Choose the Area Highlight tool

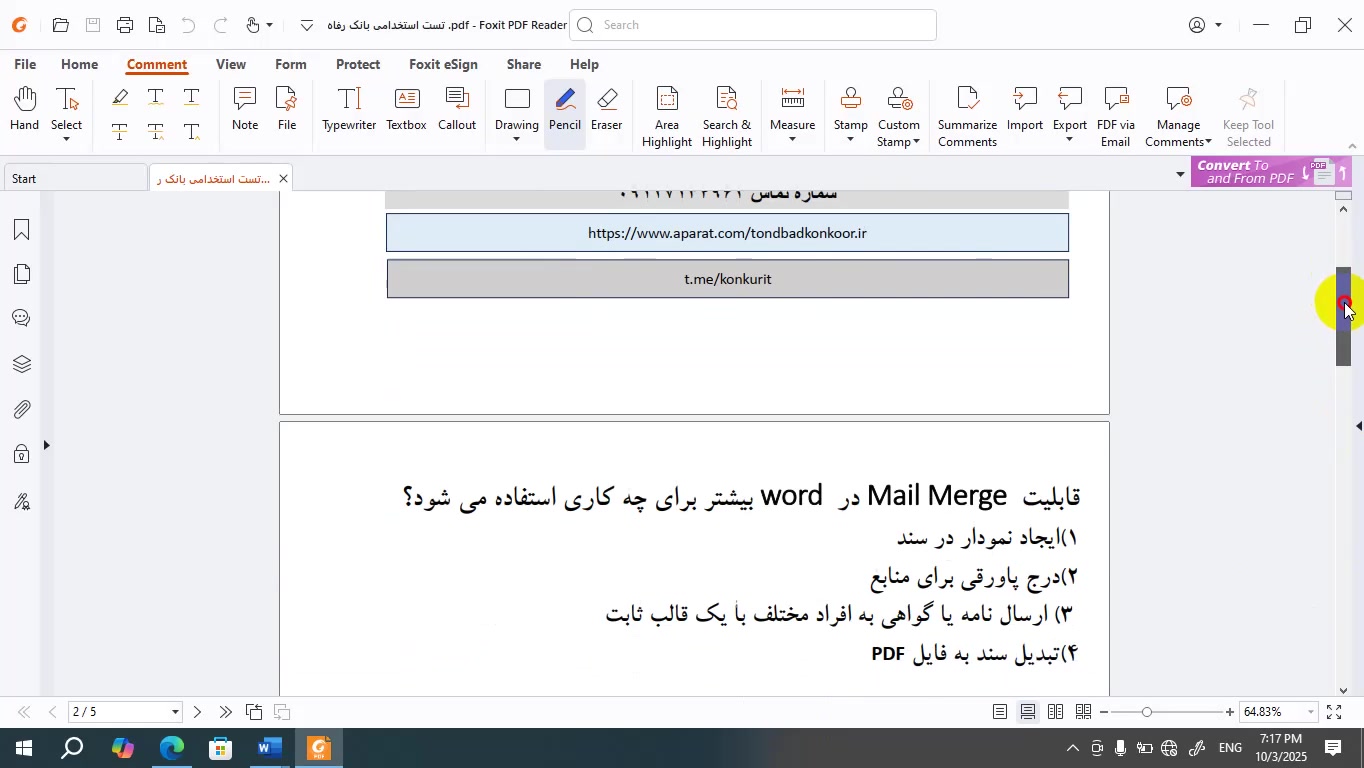667,117
